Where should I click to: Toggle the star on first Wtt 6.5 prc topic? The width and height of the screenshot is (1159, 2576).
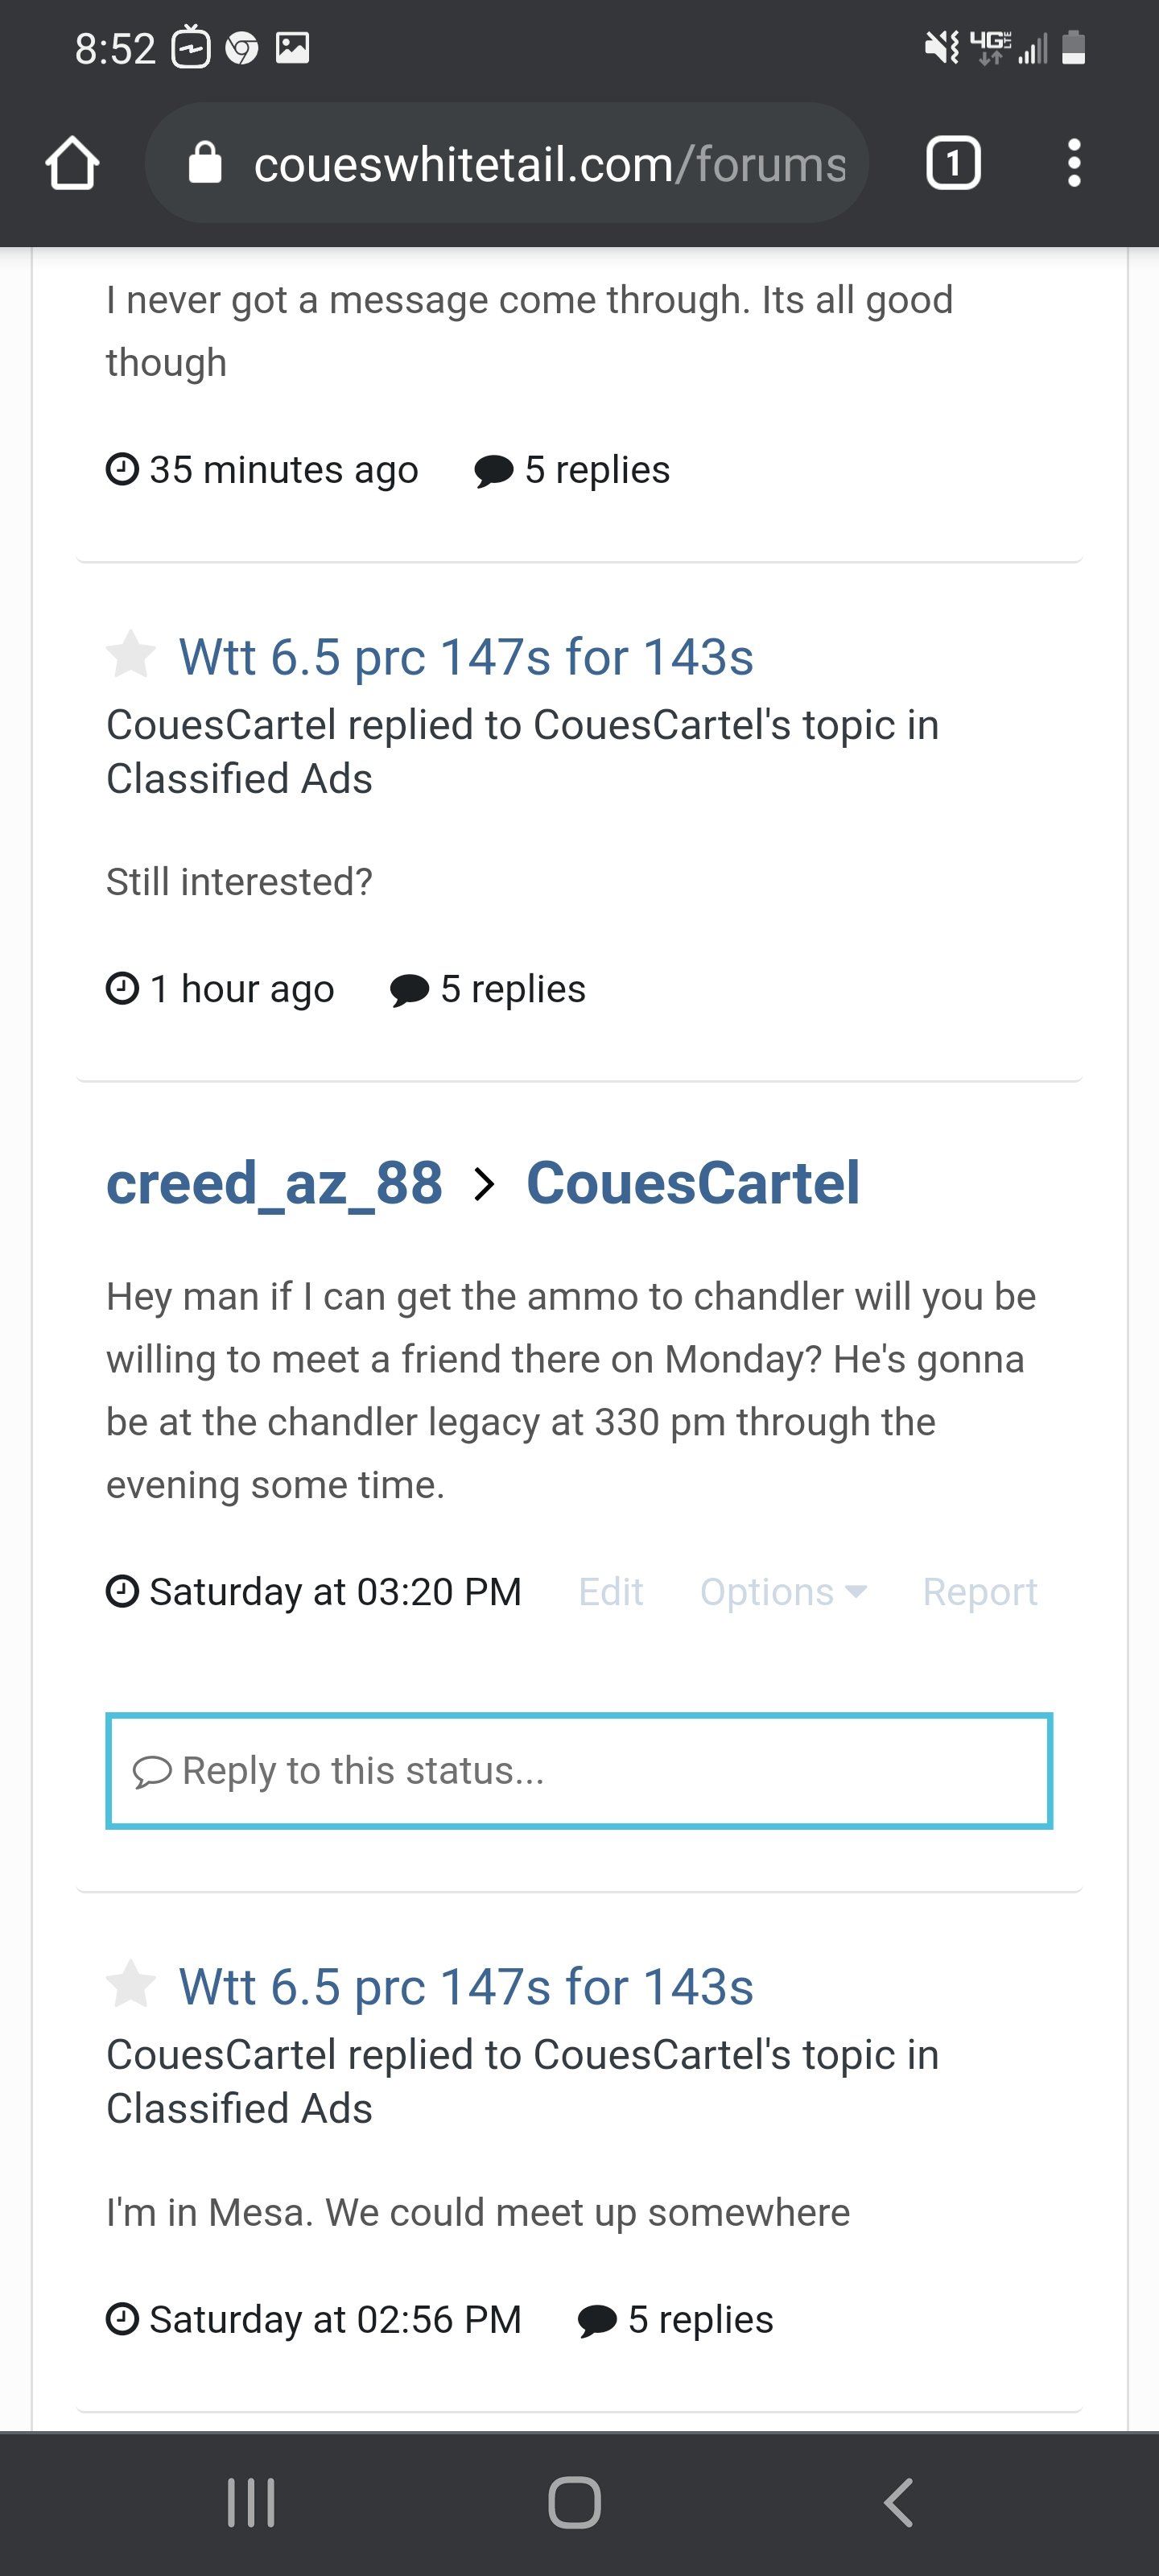click(131, 656)
